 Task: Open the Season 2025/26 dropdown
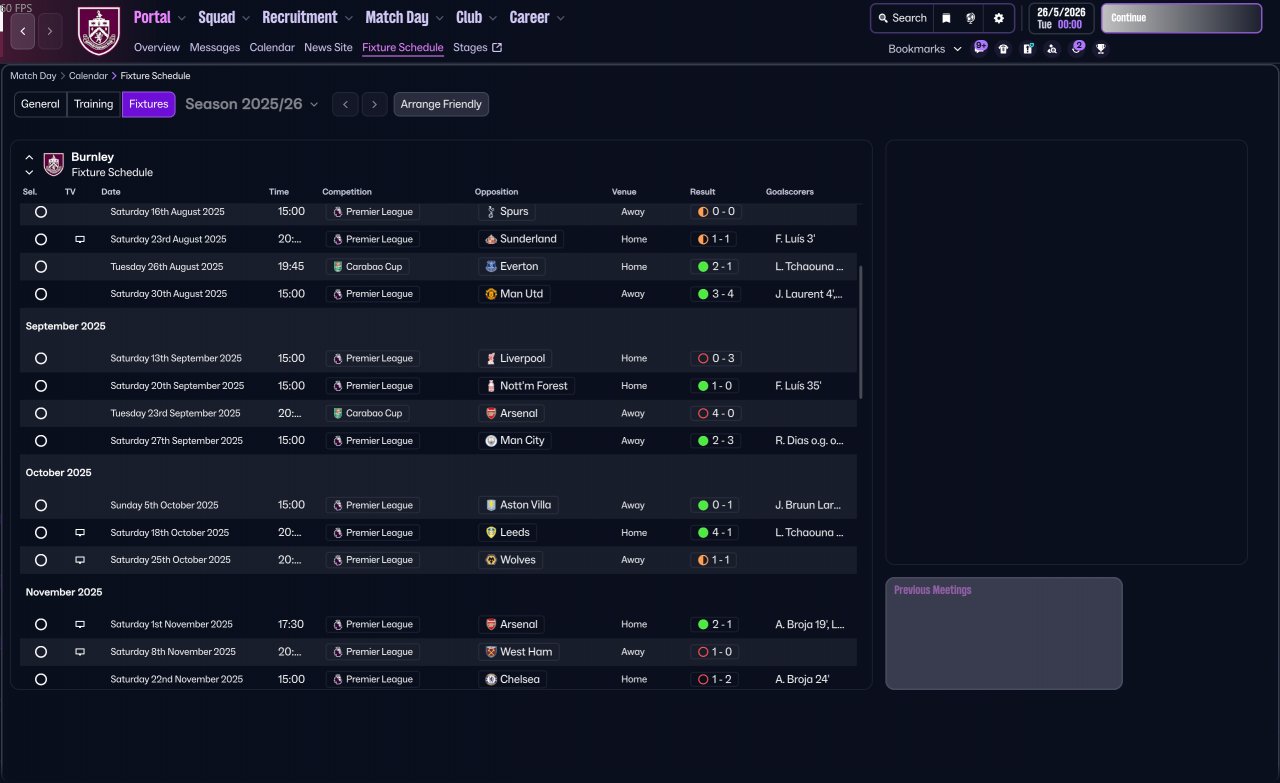252,104
